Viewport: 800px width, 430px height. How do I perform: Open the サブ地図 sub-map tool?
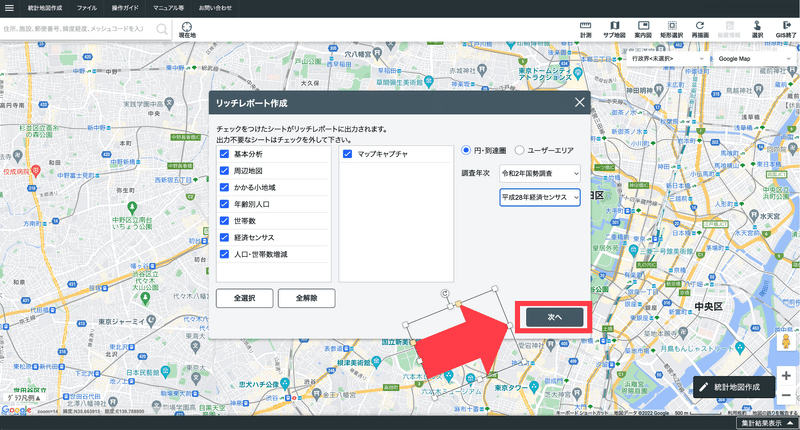click(614, 30)
